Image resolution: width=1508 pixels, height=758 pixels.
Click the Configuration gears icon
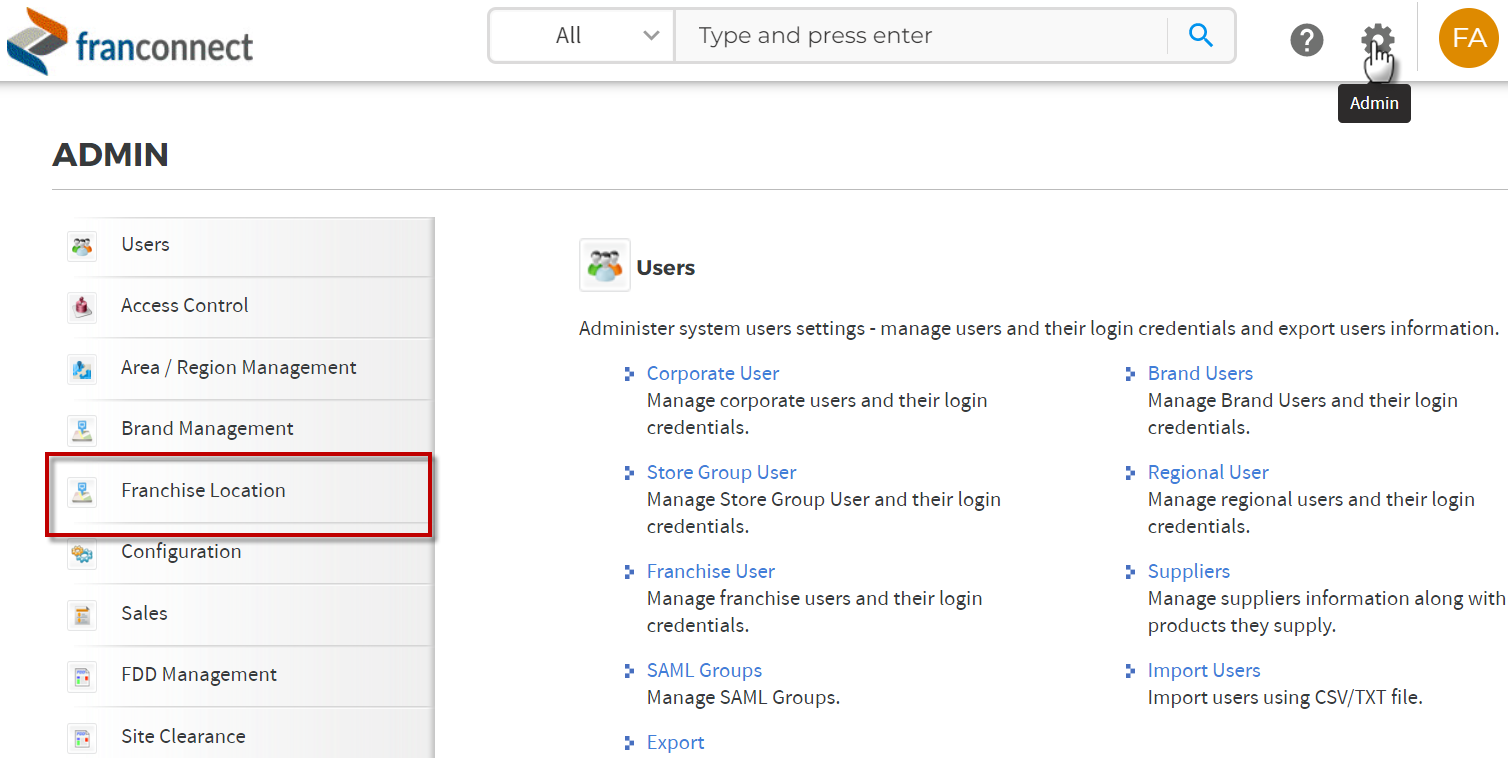[82, 552]
